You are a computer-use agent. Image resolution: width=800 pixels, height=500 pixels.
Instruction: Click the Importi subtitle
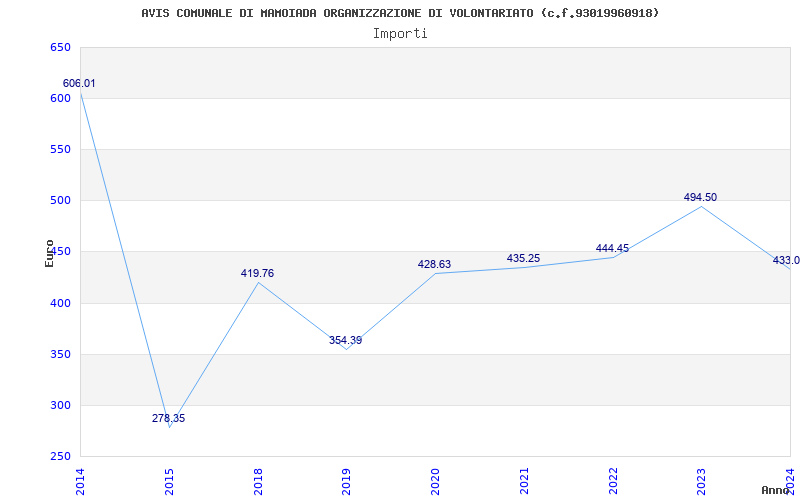click(400, 33)
